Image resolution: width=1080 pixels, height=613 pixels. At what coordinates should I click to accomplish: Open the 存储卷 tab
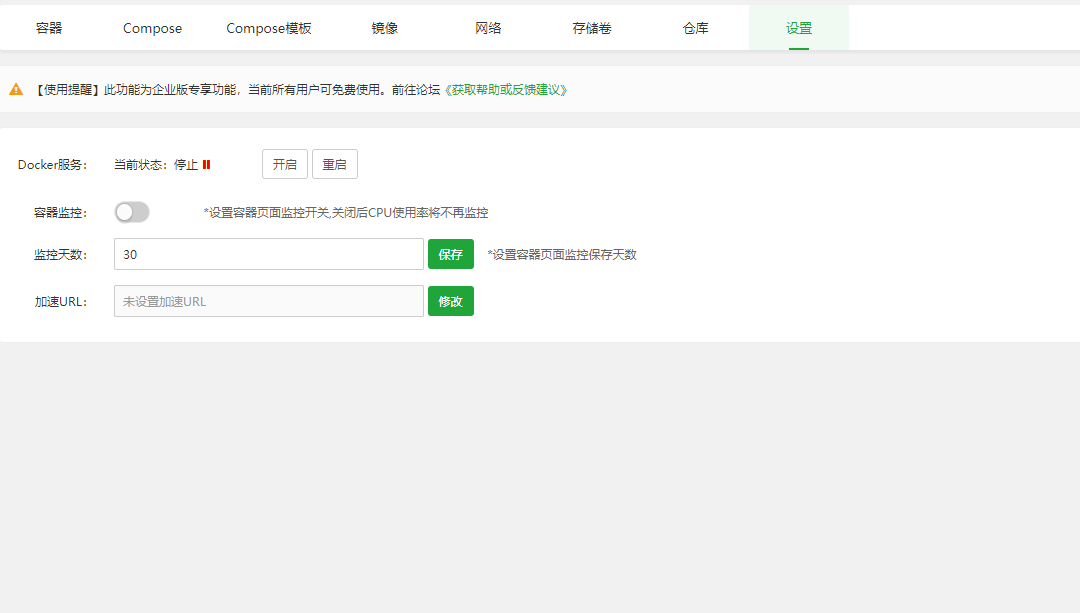(x=592, y=28)
